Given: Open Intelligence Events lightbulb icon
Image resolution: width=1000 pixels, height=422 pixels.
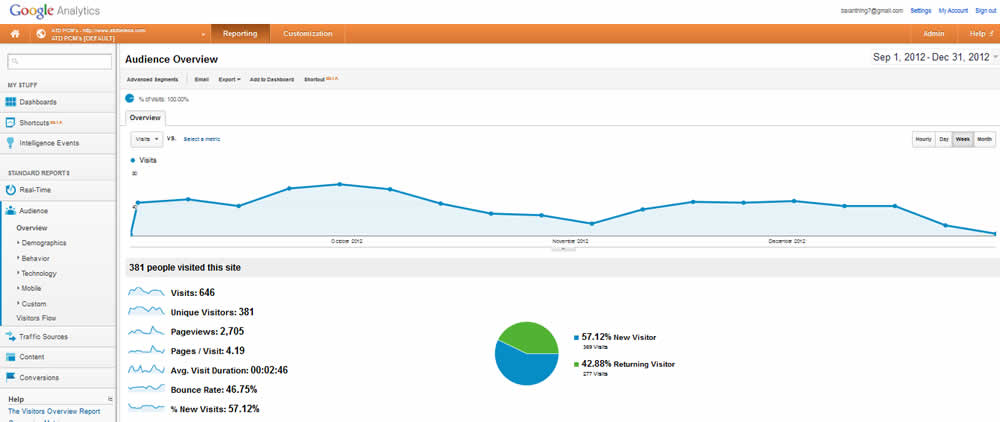Looking at the screenshot, I should (x=11, y=143).
